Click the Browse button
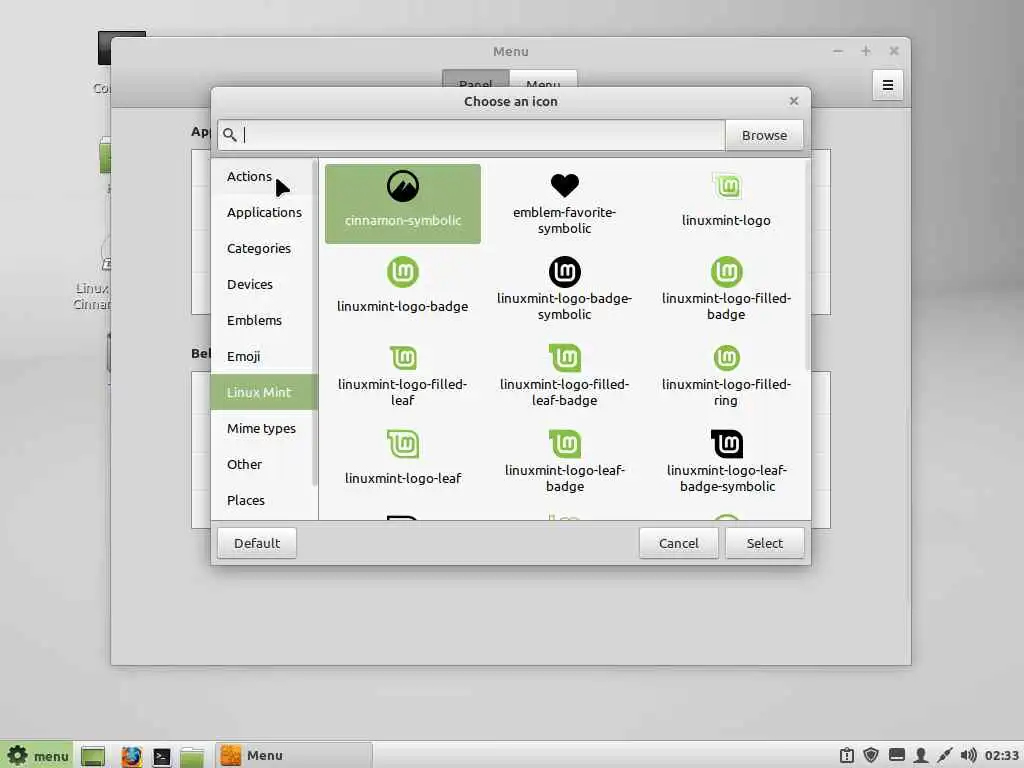The width and height of the screenshot is (1024, 768). 764,135
